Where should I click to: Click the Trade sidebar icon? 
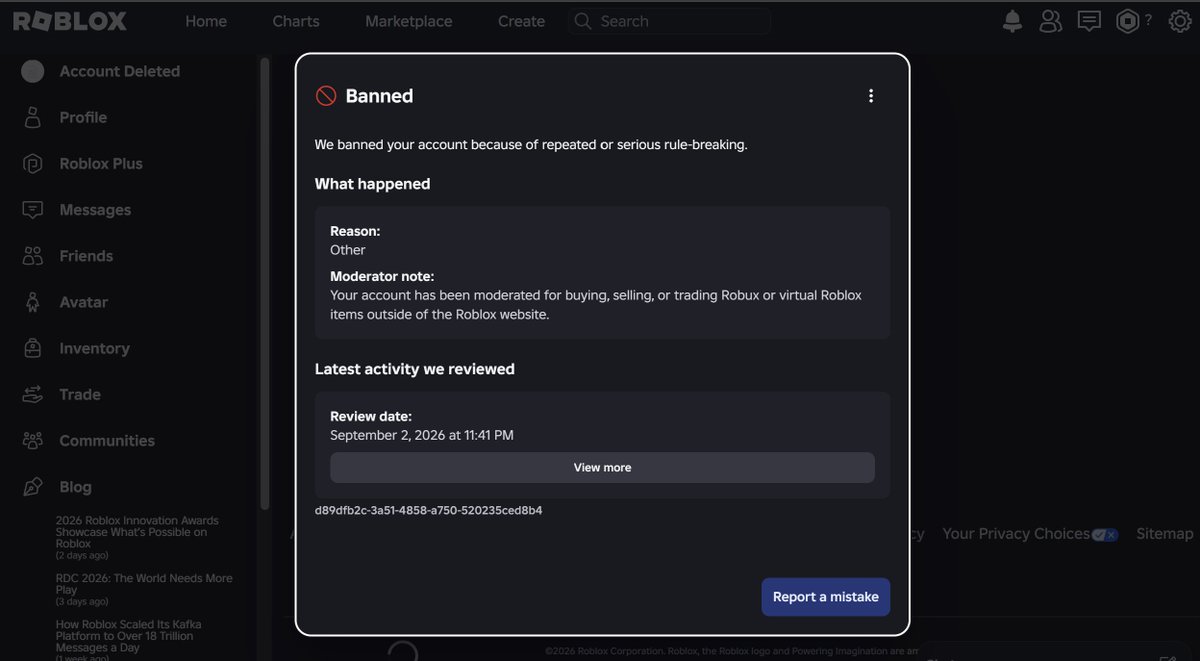coord(33,394)
